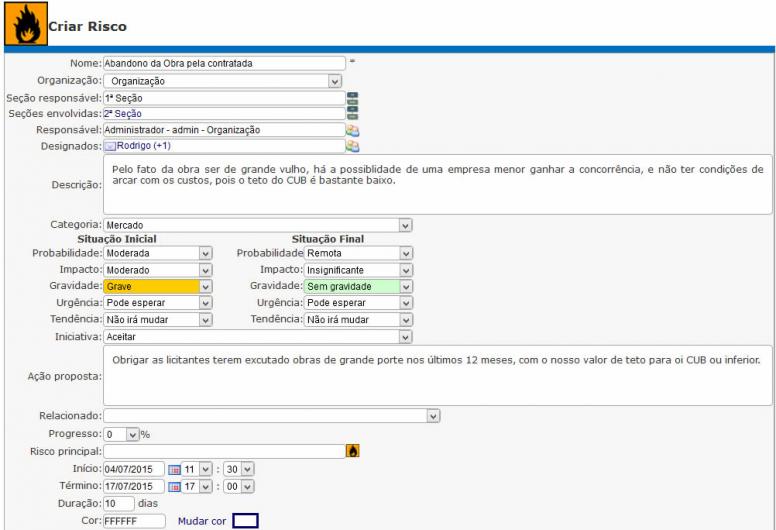Viewport: 776px width, 530px height.
Task: Click into the Nome text field
Action: point(223,63)
